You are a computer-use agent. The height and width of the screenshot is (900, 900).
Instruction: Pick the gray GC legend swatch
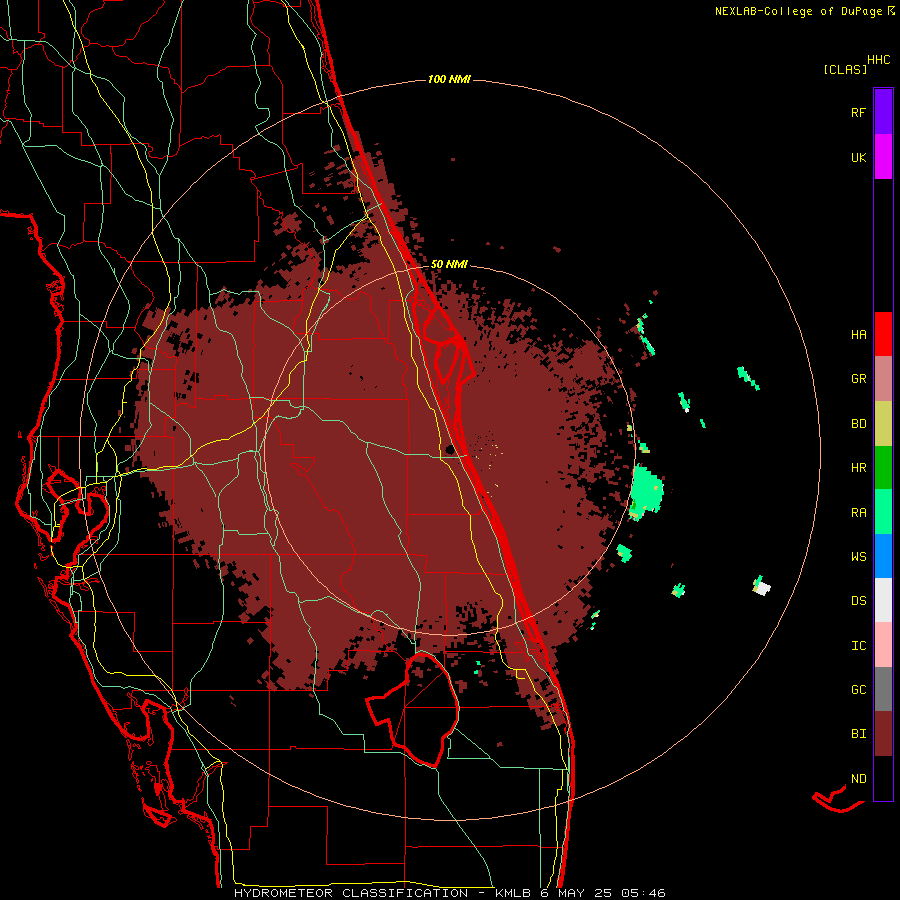point(883,689)
